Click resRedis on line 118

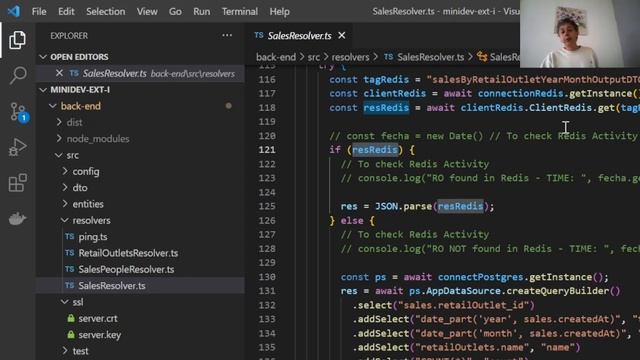pyautogui.click(x=386, y=108)
